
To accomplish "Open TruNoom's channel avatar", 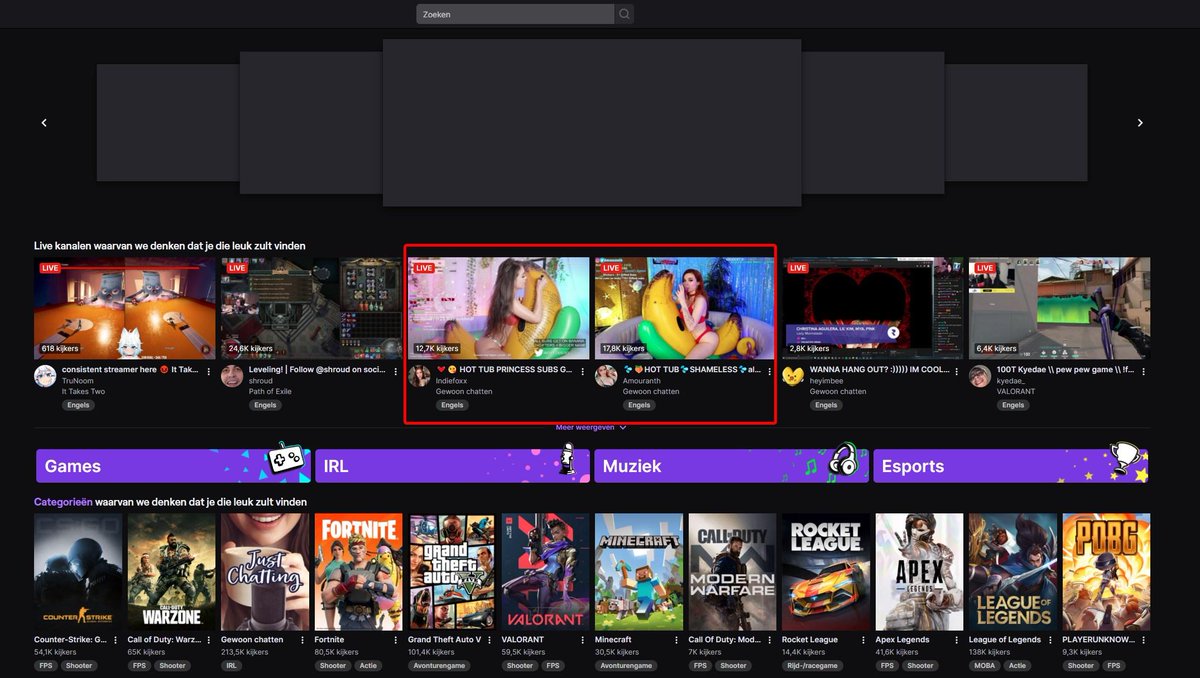I will (x=45, y=376).
